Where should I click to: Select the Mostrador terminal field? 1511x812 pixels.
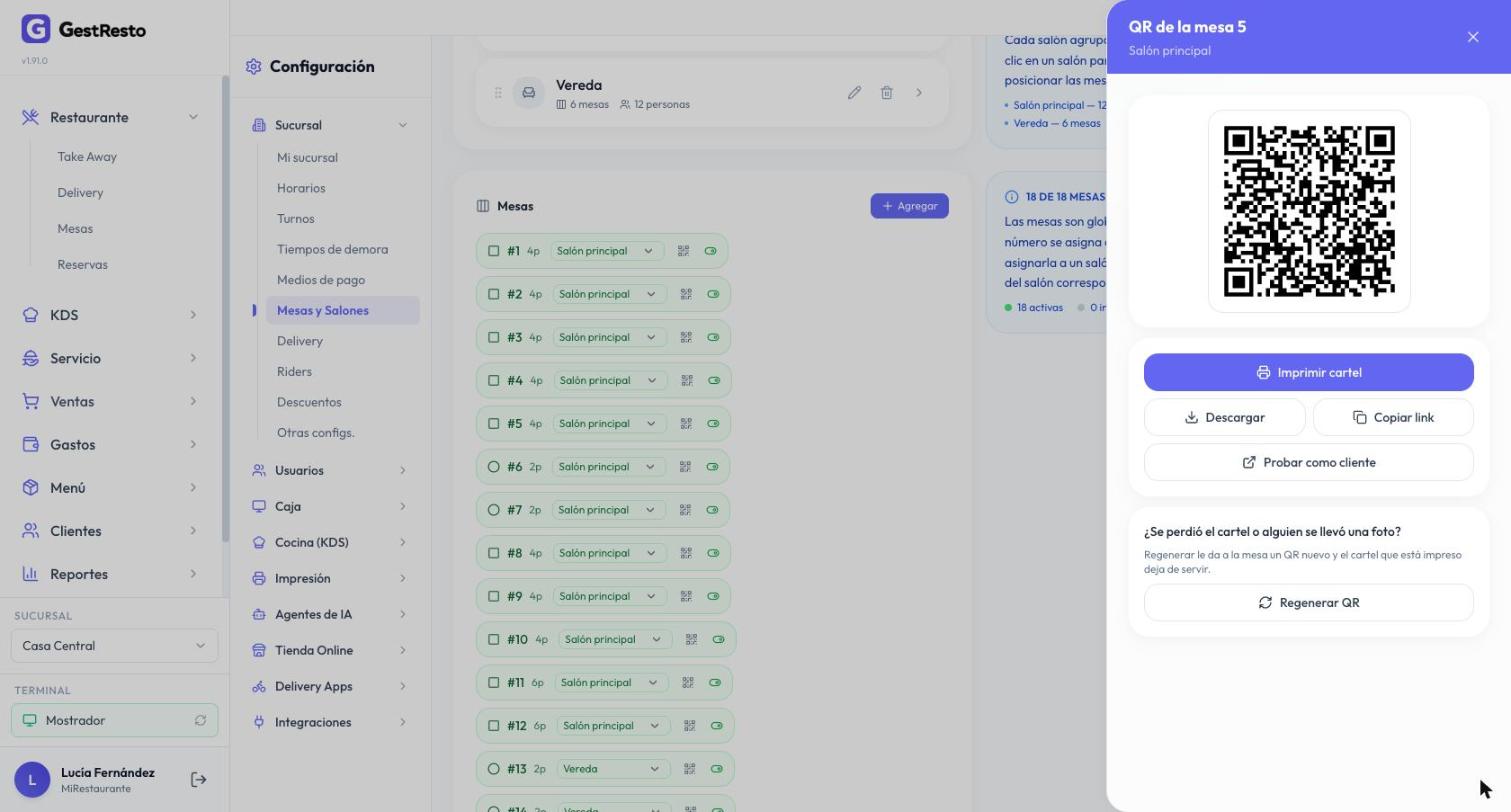point(115,721)
